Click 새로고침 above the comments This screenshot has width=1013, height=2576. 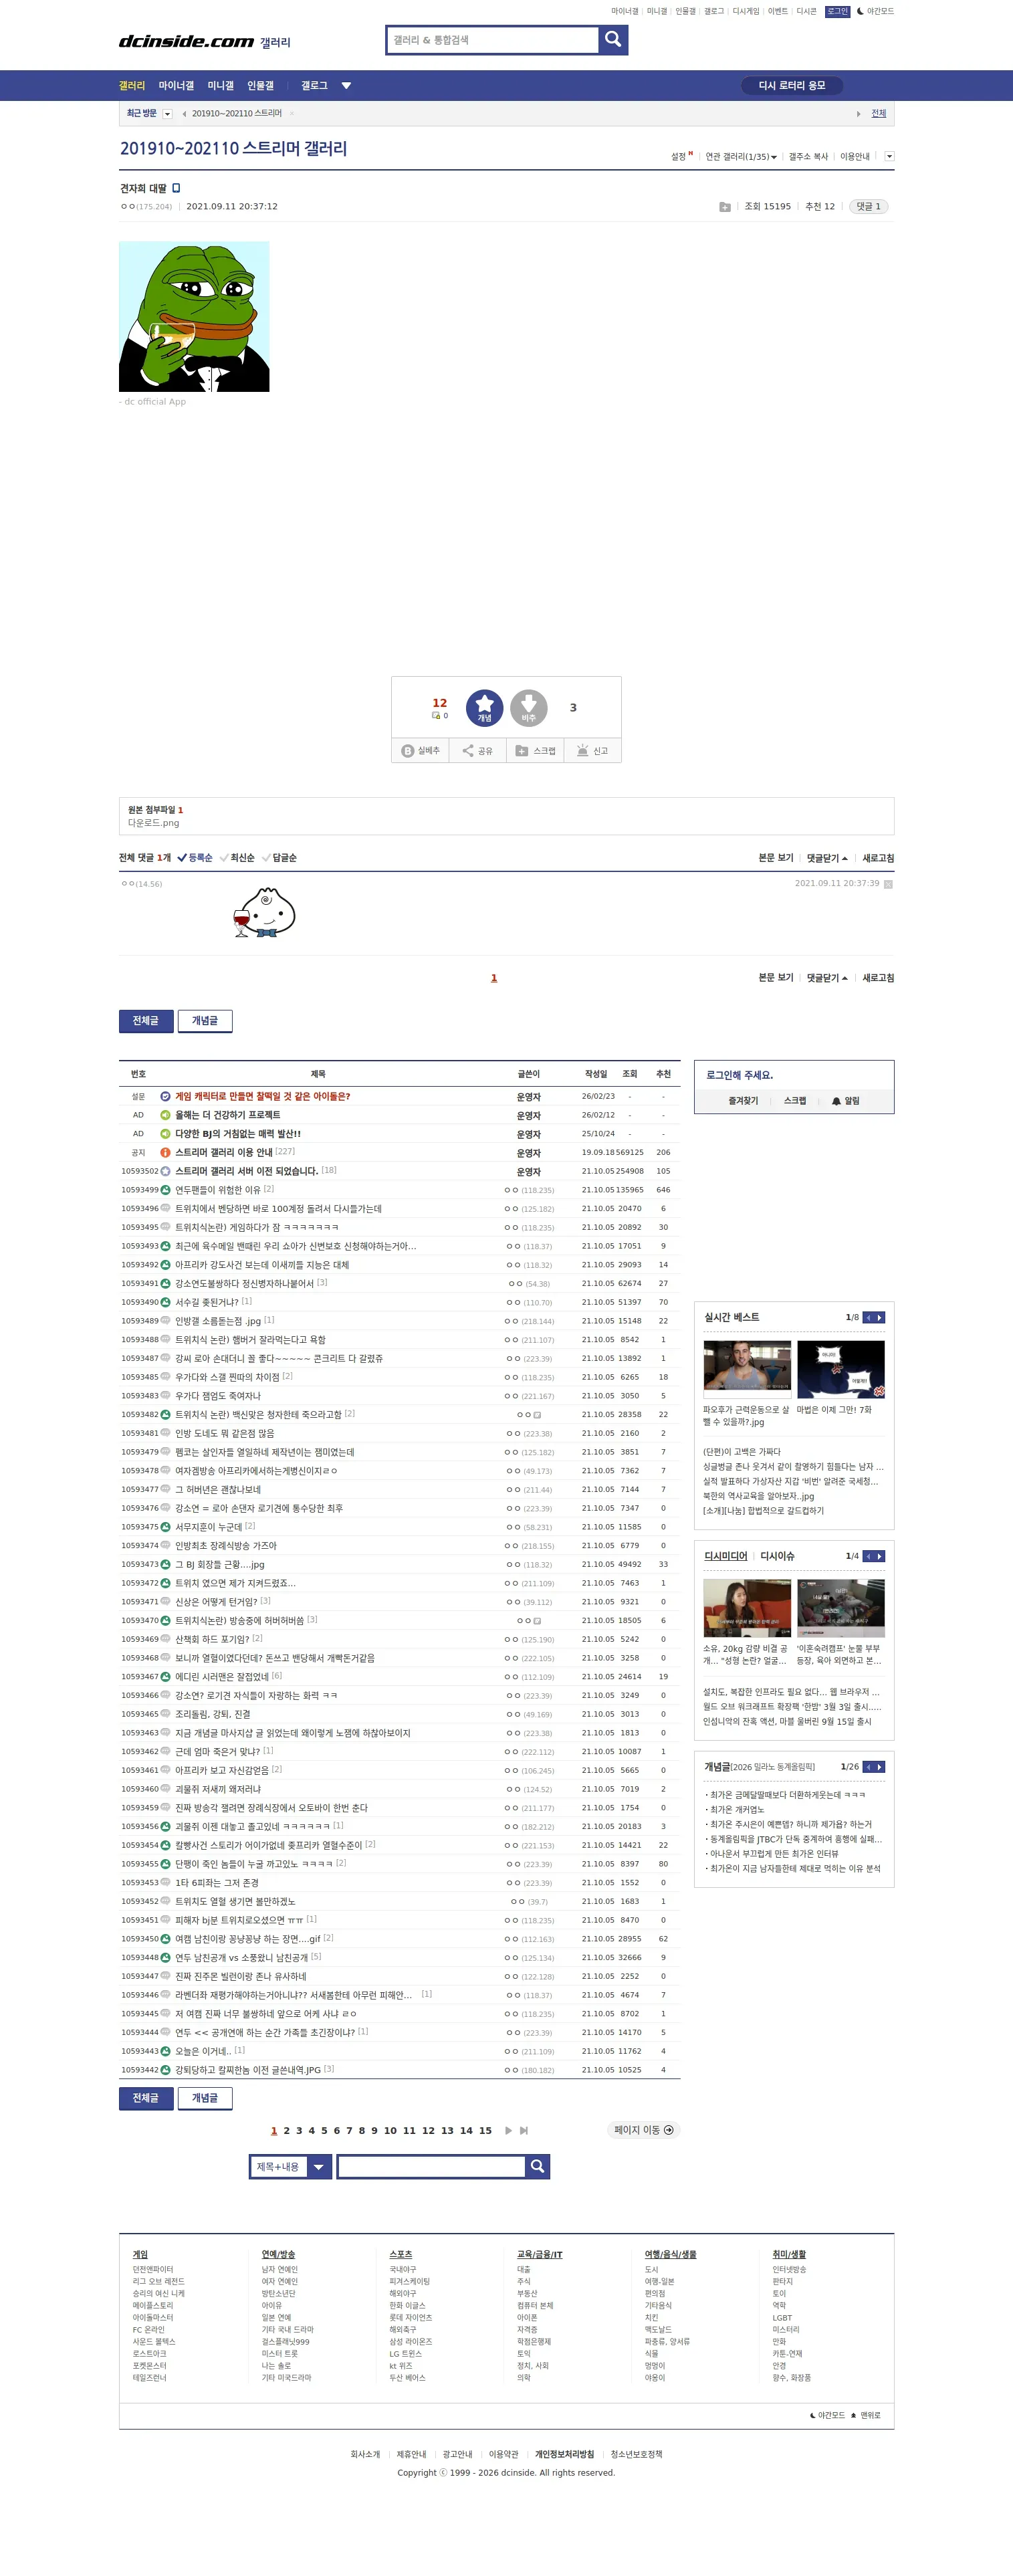(x=878, y=858)
